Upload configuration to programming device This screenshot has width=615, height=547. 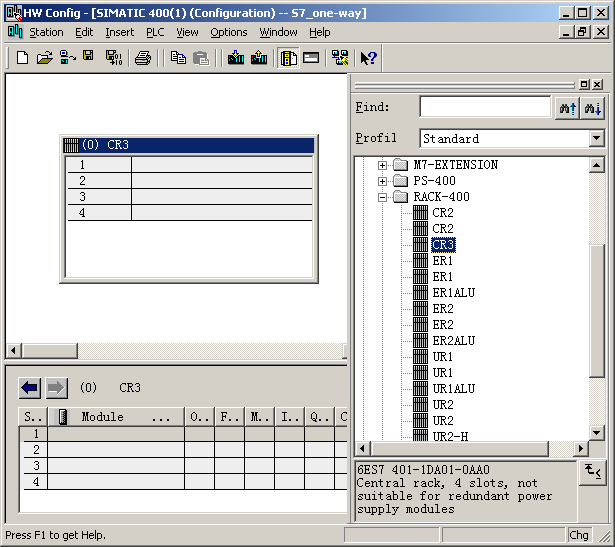259,58
